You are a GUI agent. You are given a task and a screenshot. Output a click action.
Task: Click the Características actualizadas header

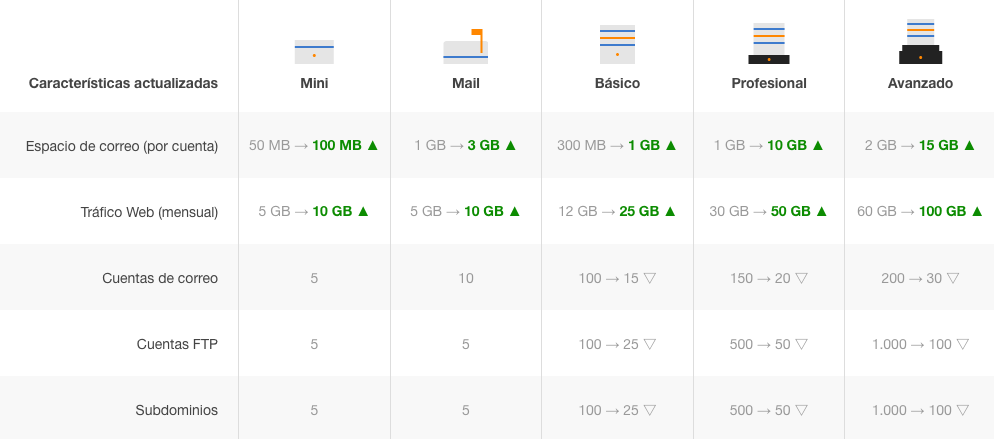123,83
